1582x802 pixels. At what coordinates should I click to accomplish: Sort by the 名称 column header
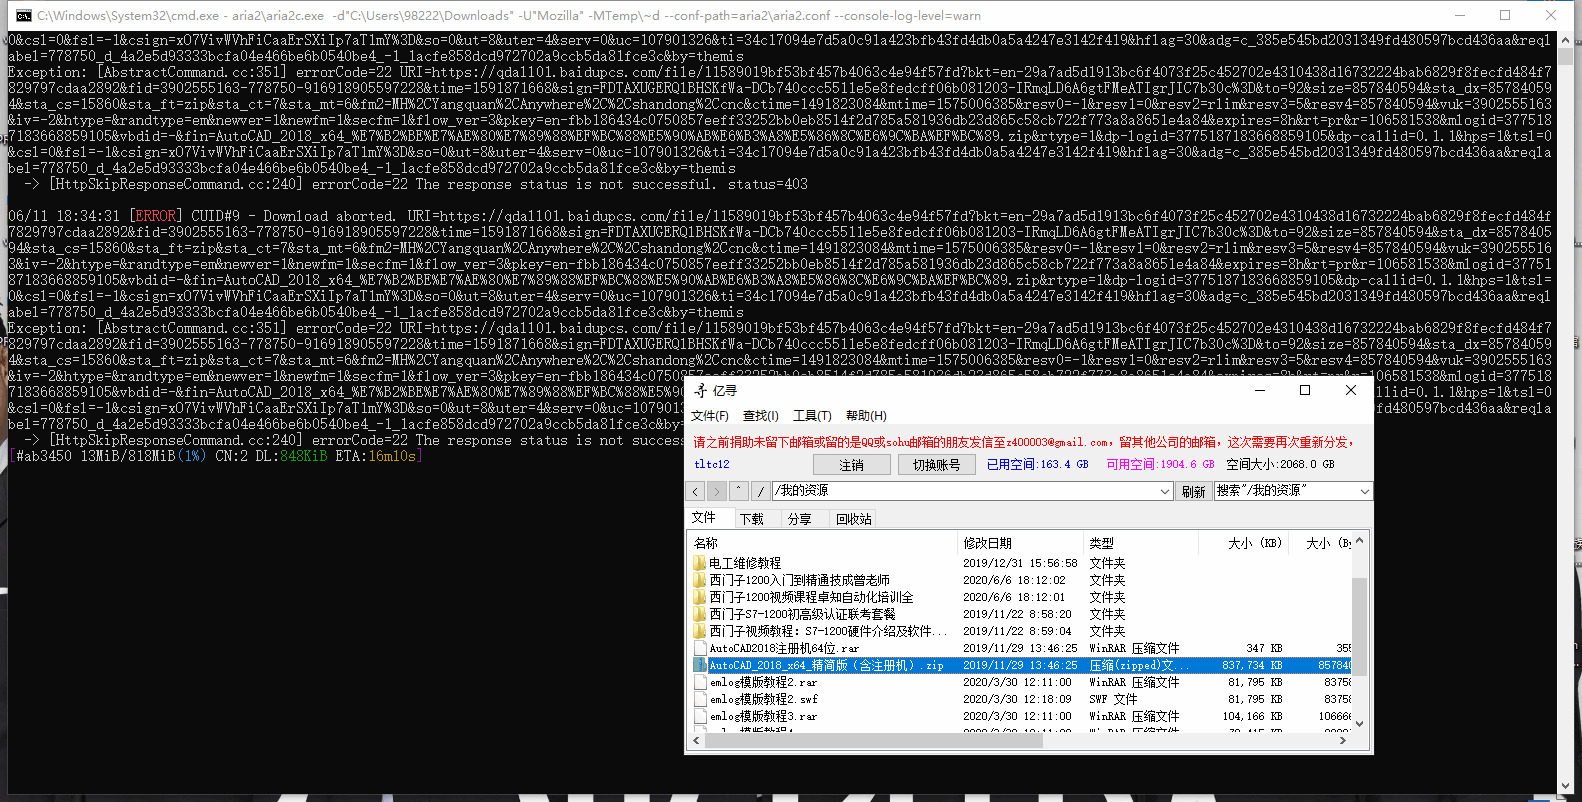(x=822, y=543)
